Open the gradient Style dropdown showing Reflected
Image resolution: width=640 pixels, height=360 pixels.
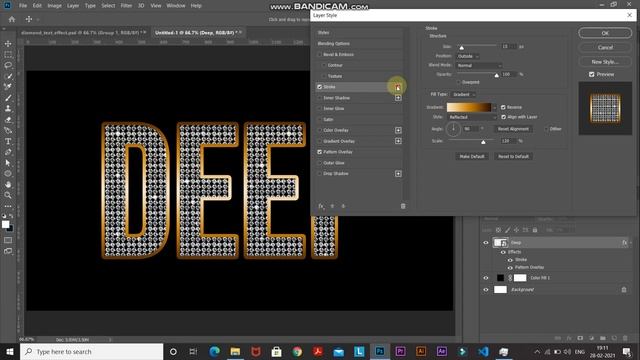(x=472, y=117)
